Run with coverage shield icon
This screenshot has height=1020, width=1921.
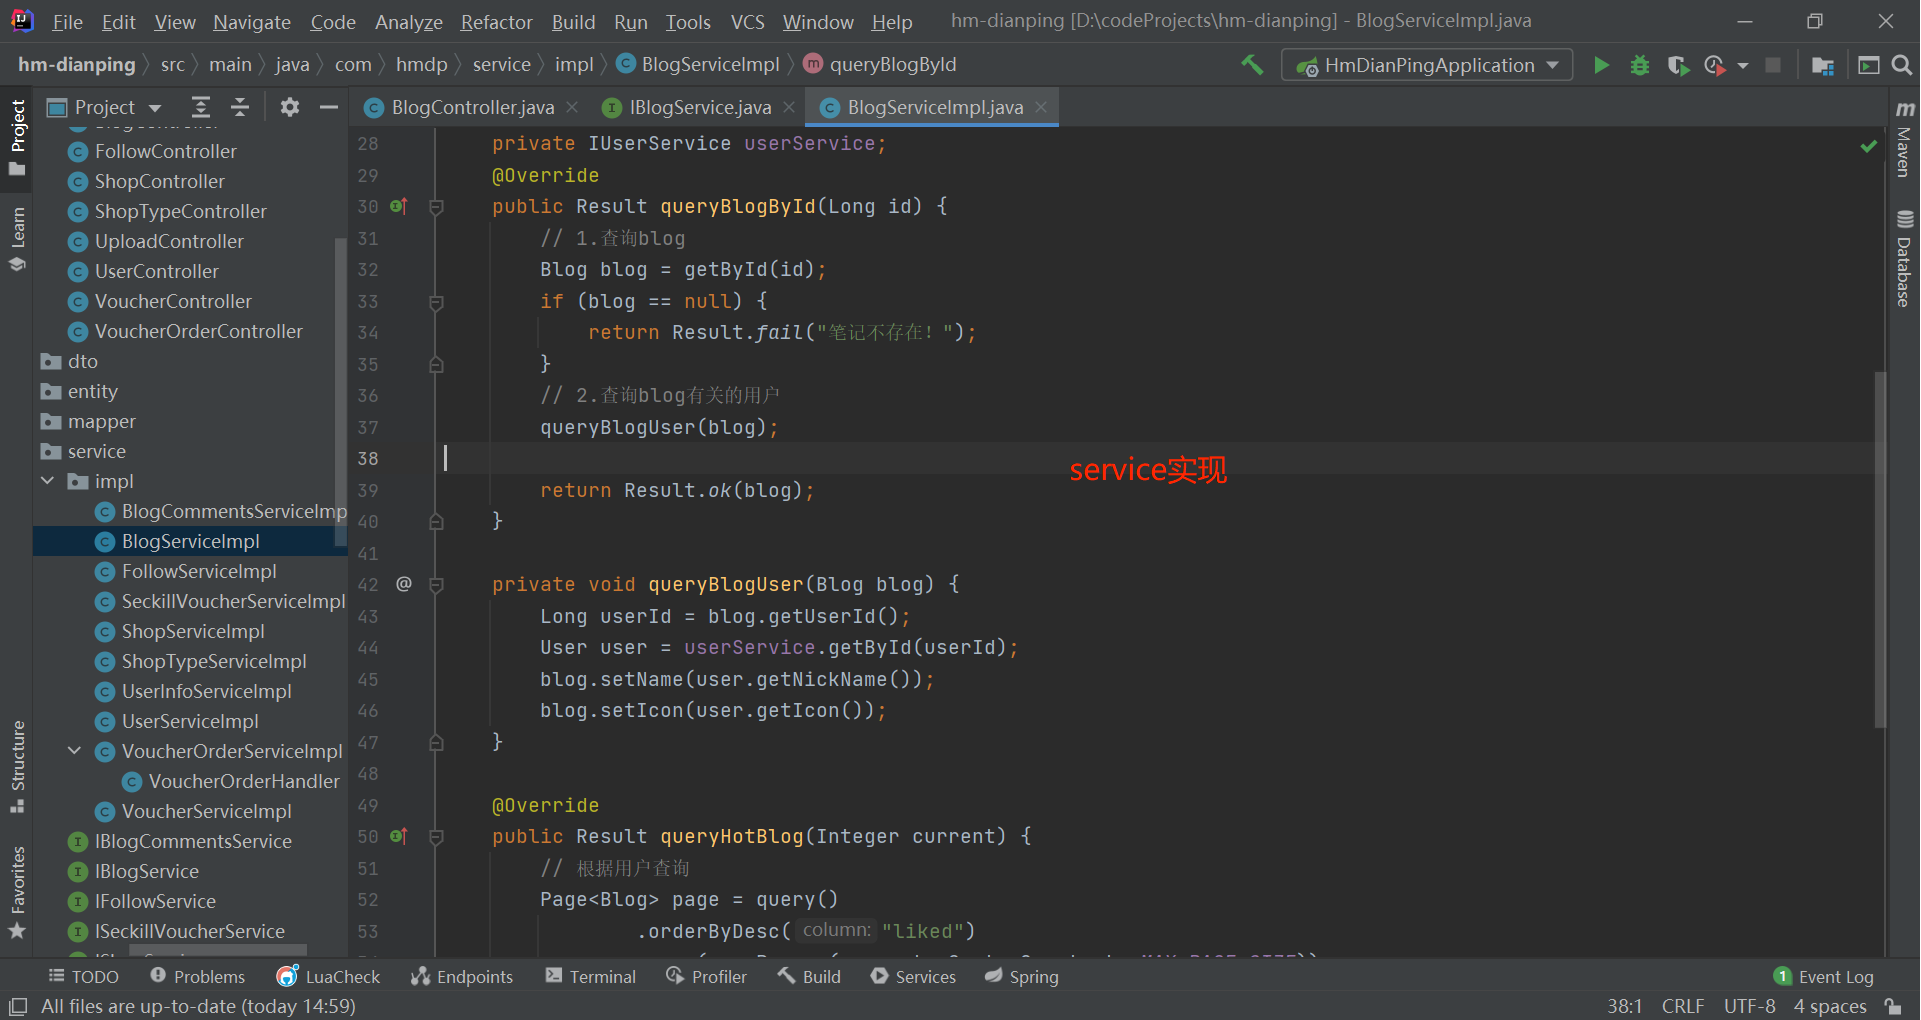1678,65
